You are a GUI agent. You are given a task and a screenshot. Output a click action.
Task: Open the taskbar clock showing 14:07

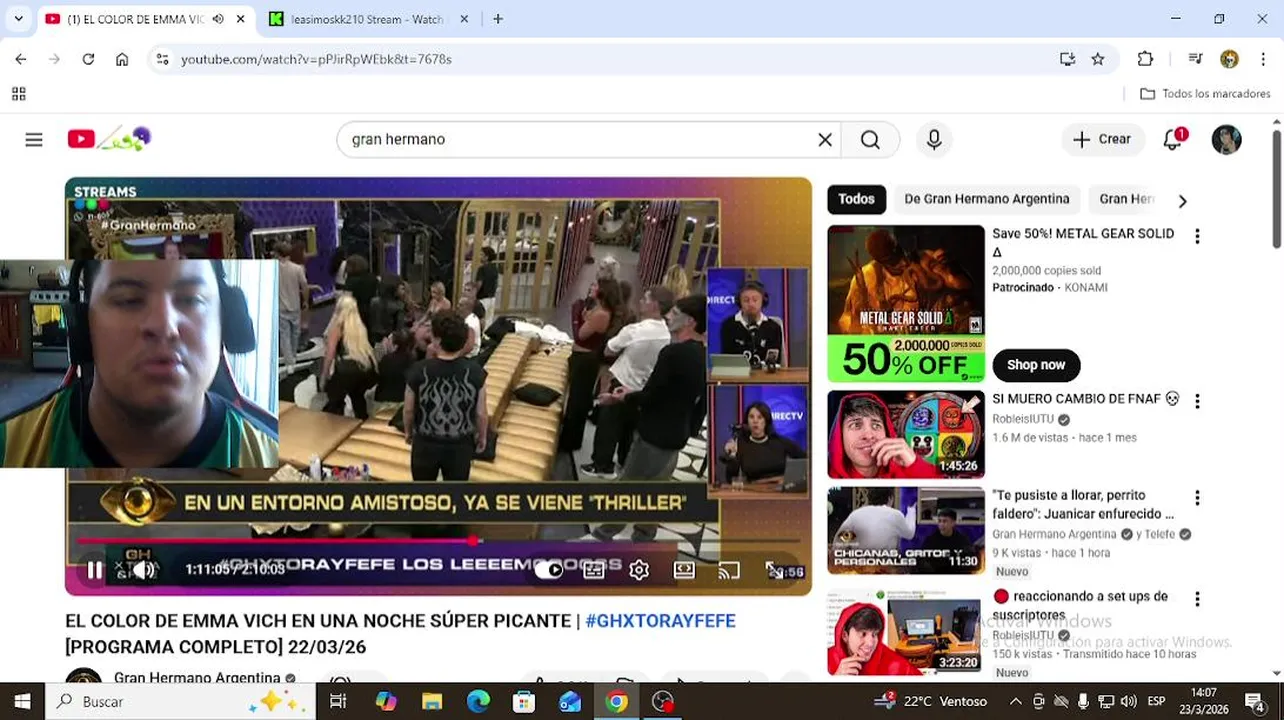1204,702
